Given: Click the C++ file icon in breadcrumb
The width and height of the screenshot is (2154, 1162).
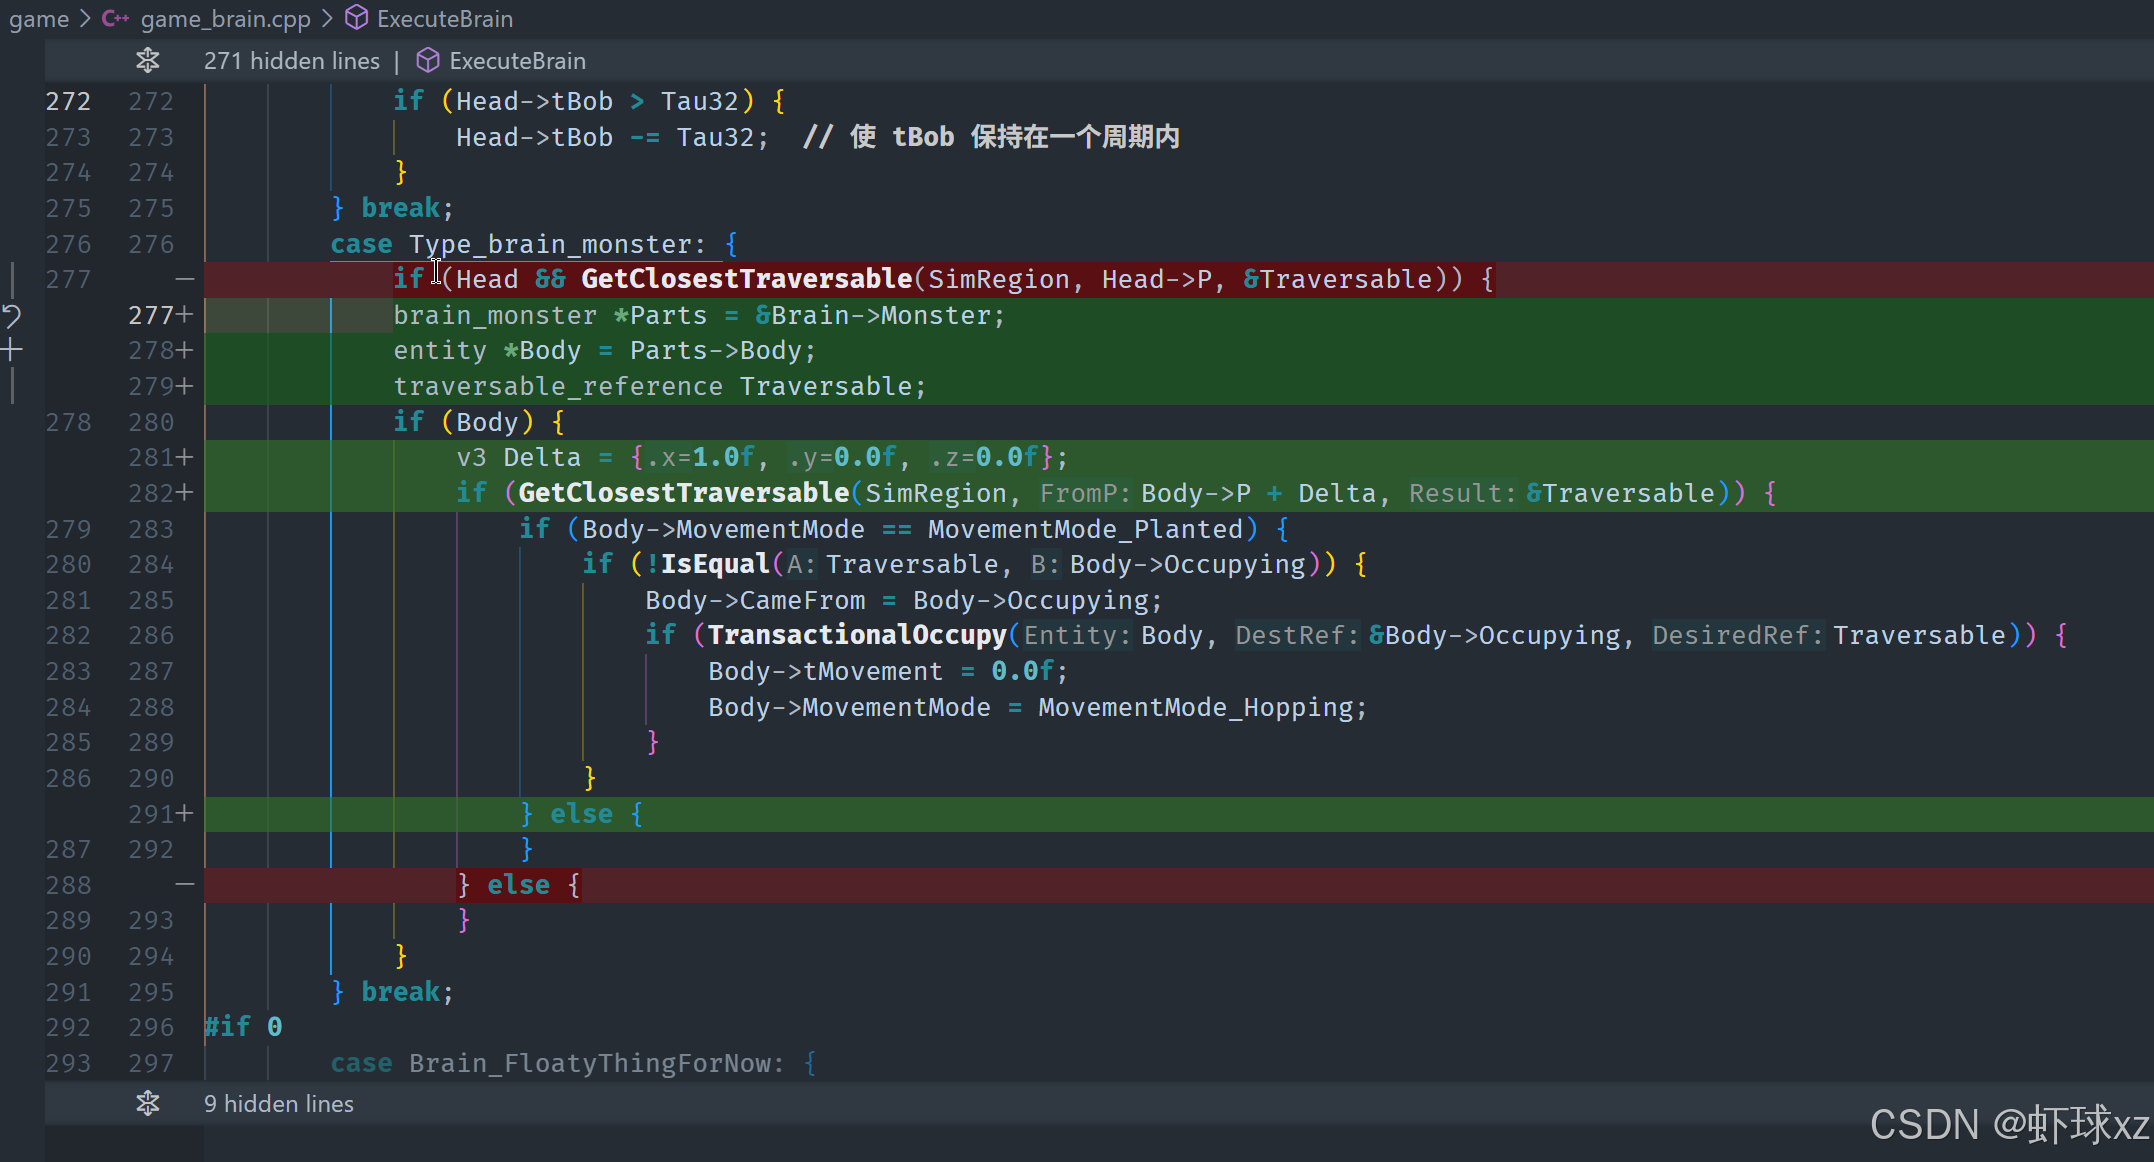Looking at the screenshot, I should coord(115,18).
